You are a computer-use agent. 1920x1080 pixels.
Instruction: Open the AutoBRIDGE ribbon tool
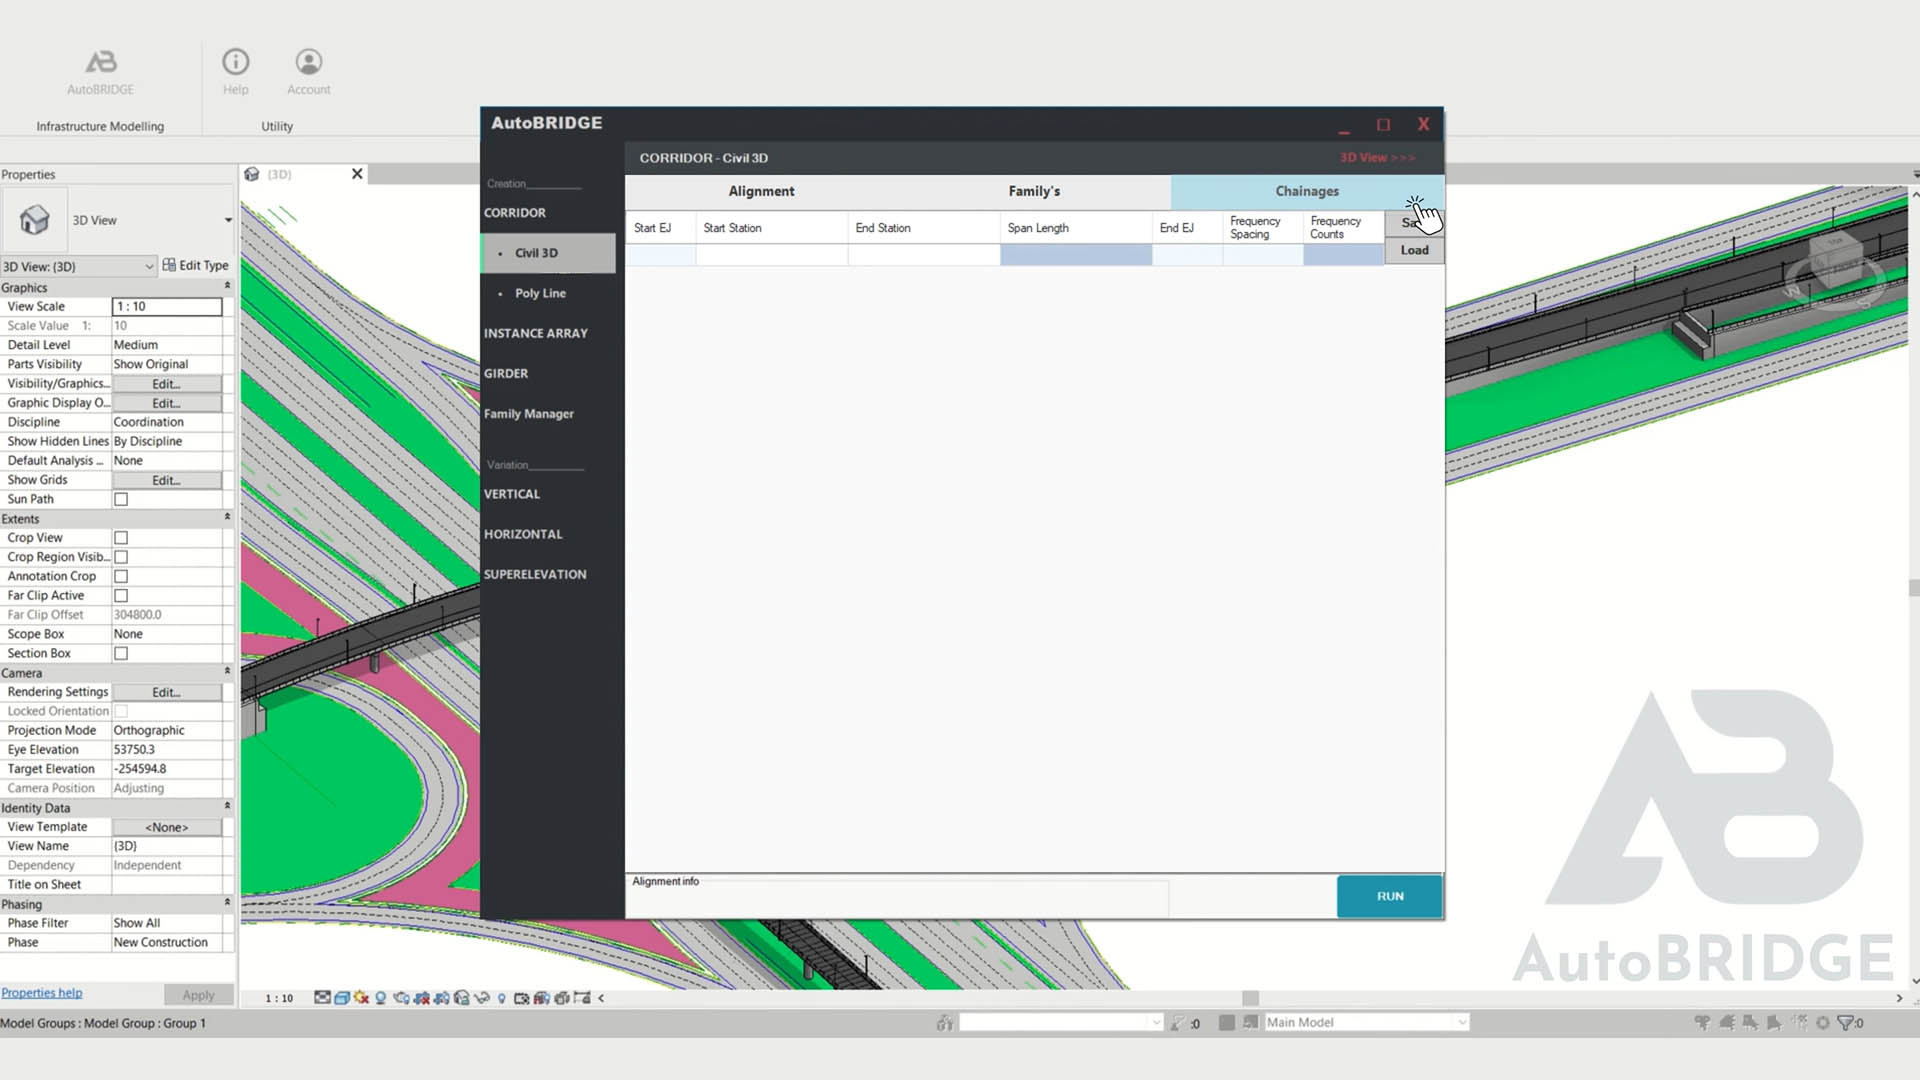(x=100, y=72)
